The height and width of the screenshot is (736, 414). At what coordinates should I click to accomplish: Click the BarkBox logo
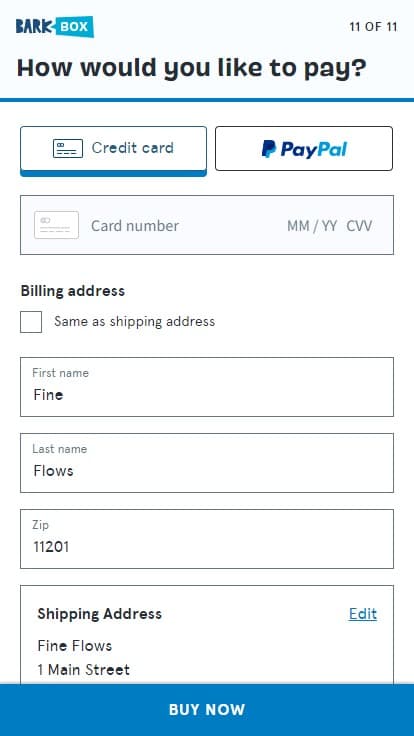[x=54, y=26]
